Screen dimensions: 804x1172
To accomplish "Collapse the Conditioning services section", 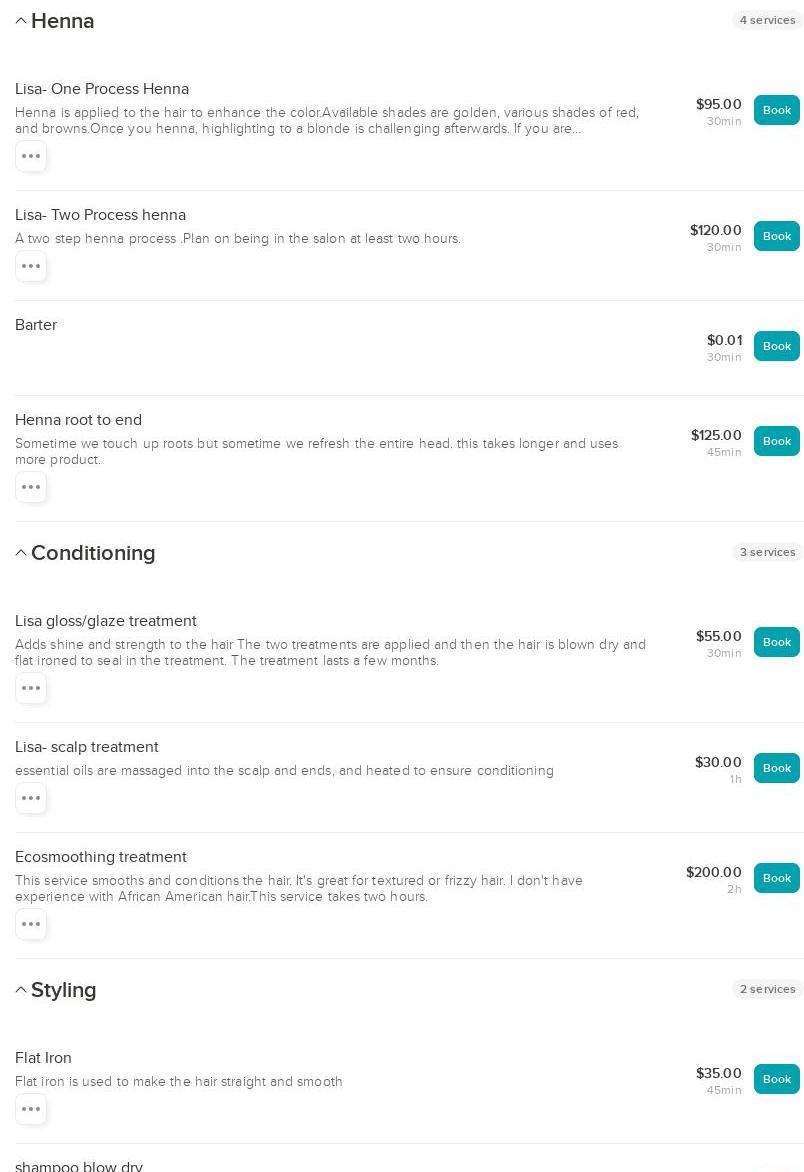I will point(21,553).
